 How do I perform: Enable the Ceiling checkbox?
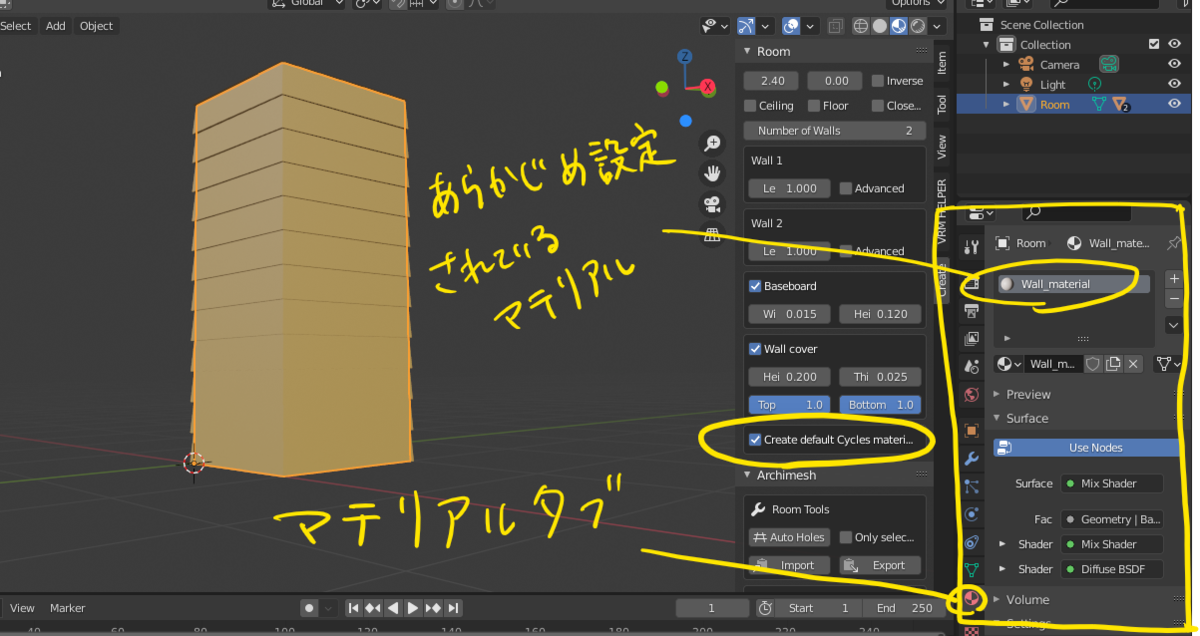(x=750, y=106)
